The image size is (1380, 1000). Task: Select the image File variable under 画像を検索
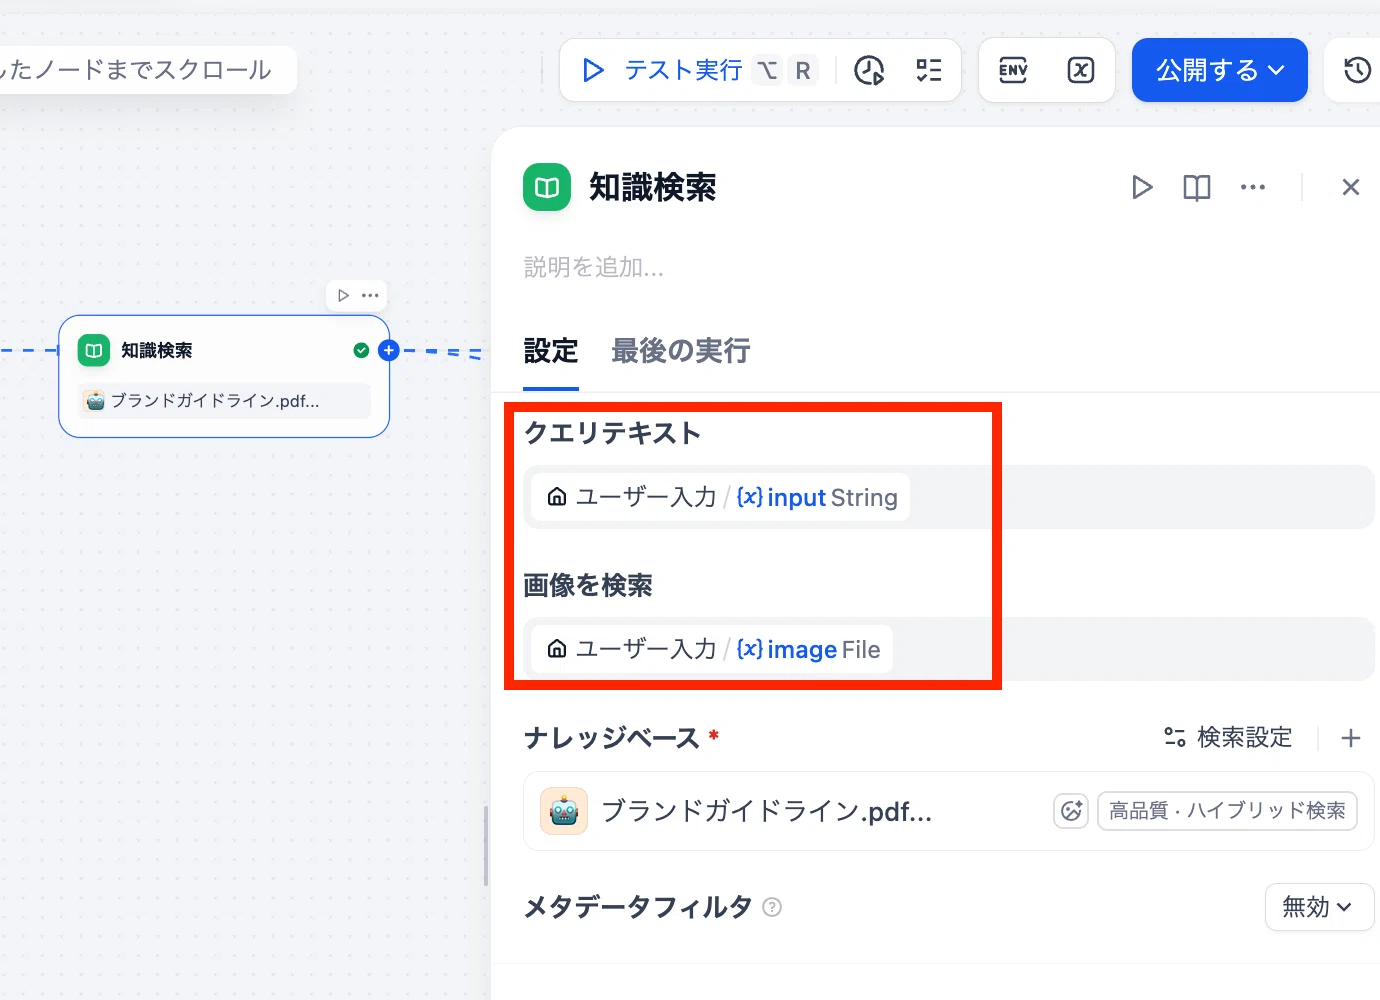712,649
